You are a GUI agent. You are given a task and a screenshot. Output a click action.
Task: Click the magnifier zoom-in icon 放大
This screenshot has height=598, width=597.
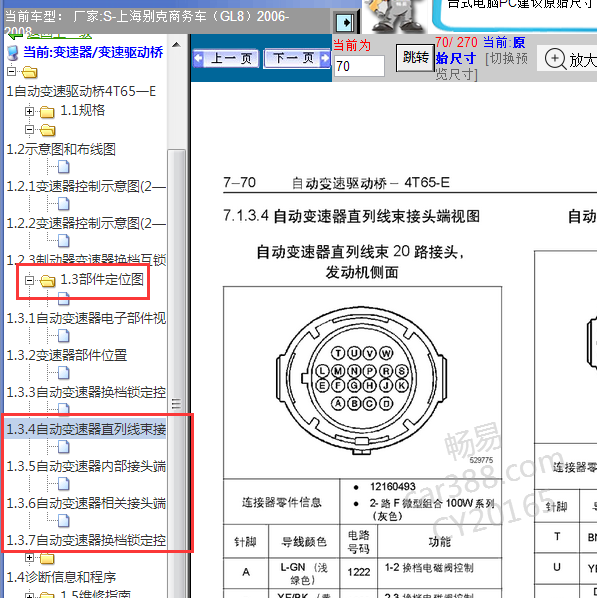point(555,59)
